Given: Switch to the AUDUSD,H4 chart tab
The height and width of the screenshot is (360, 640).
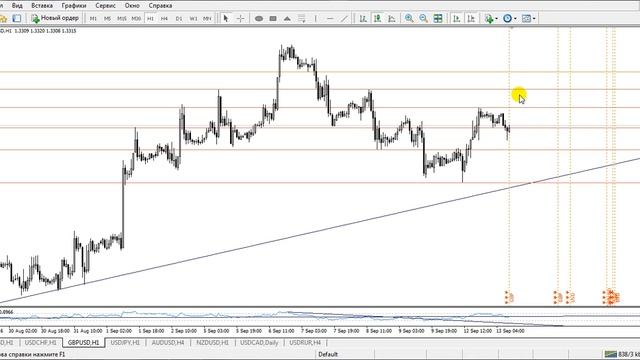Looking at the screenshot, I should point(168,343).
